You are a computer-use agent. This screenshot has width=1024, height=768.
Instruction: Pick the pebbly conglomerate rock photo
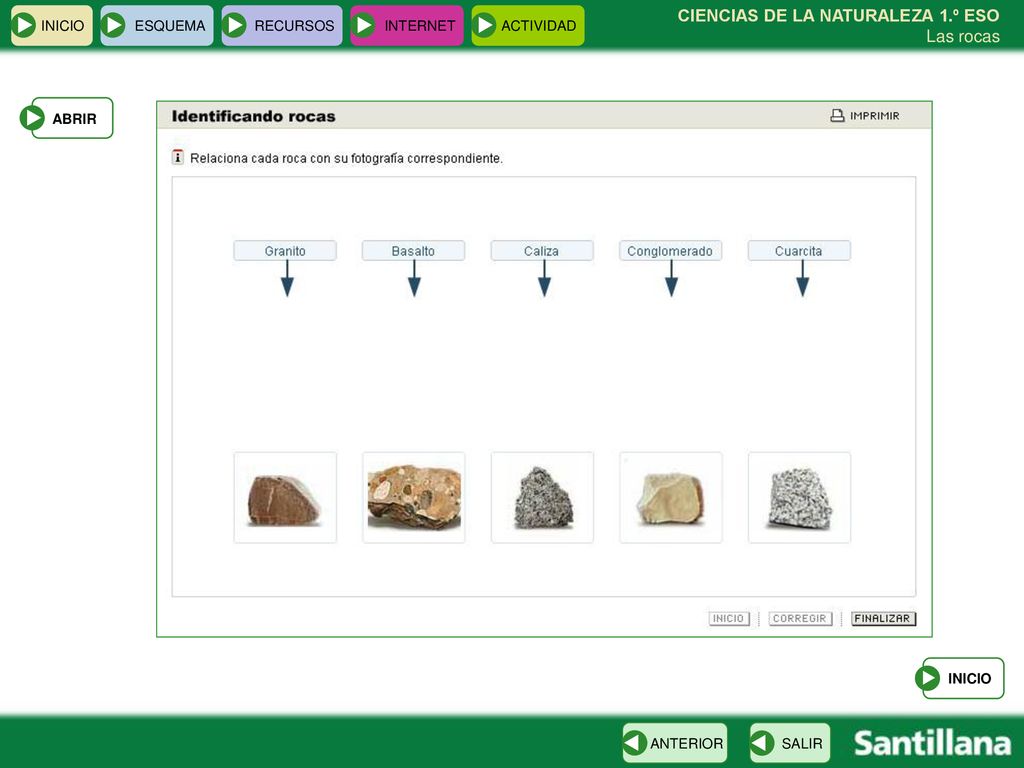point(414,498)
